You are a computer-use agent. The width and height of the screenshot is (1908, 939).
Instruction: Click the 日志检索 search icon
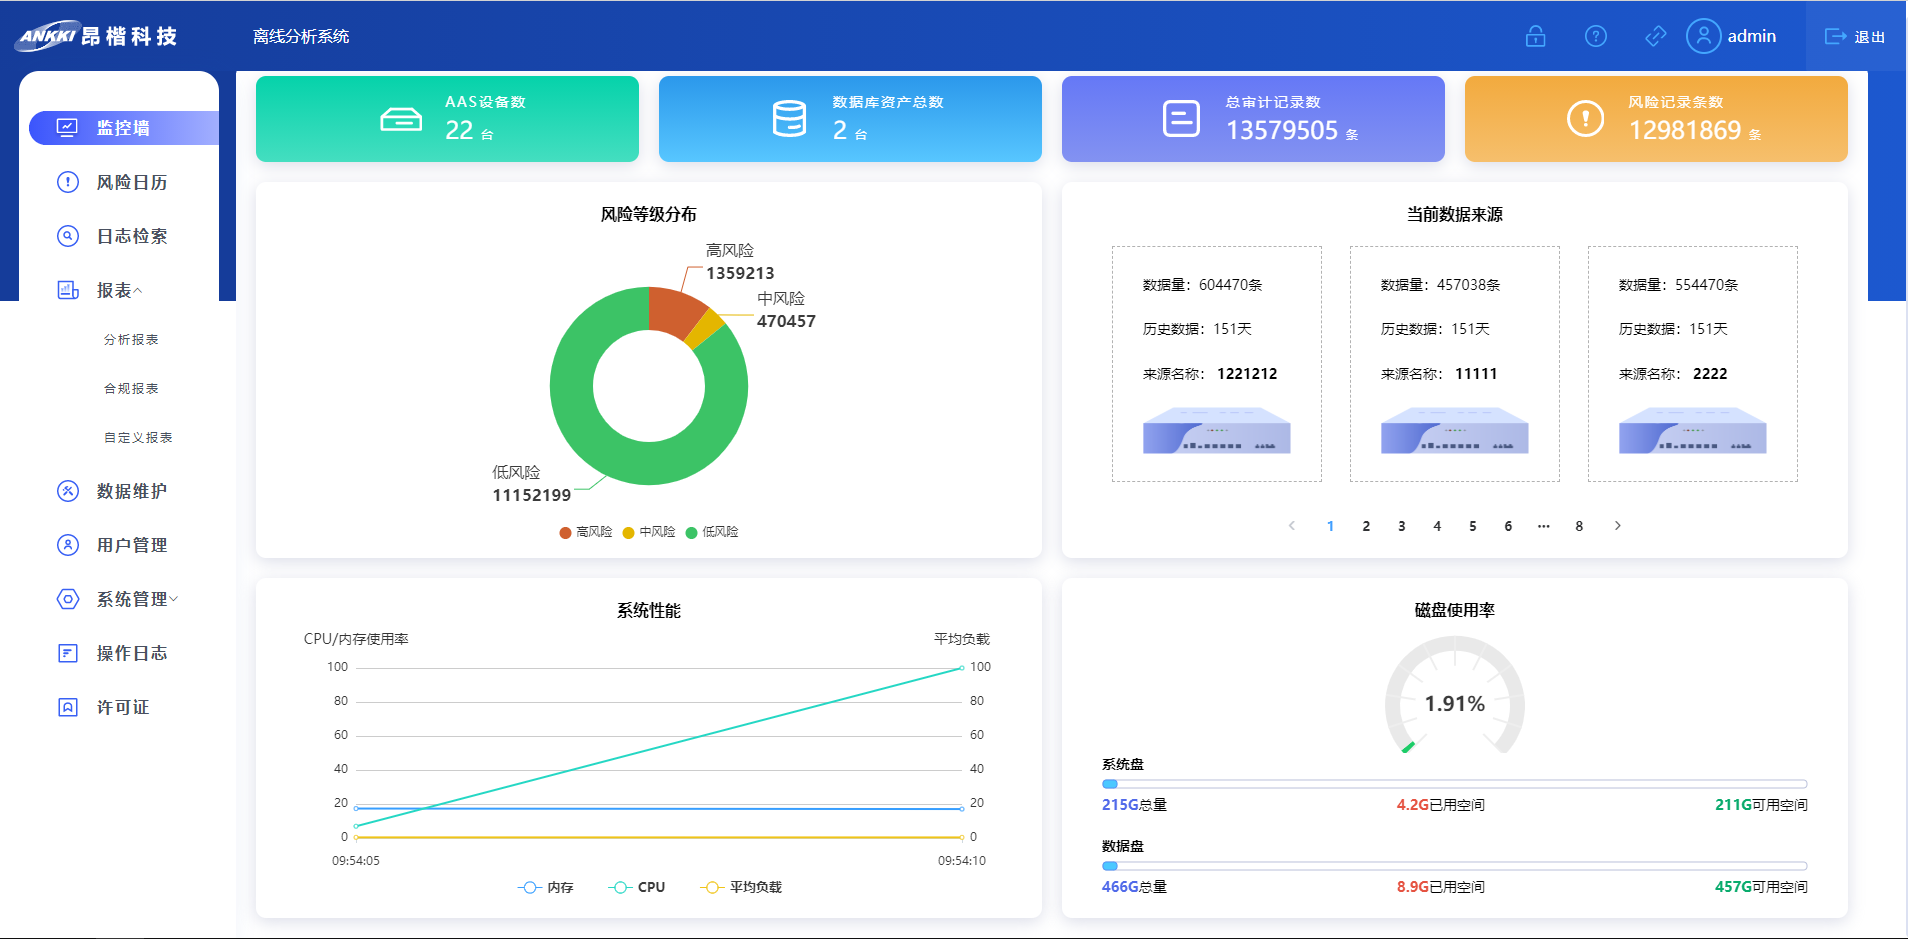(x=68, y=236)
